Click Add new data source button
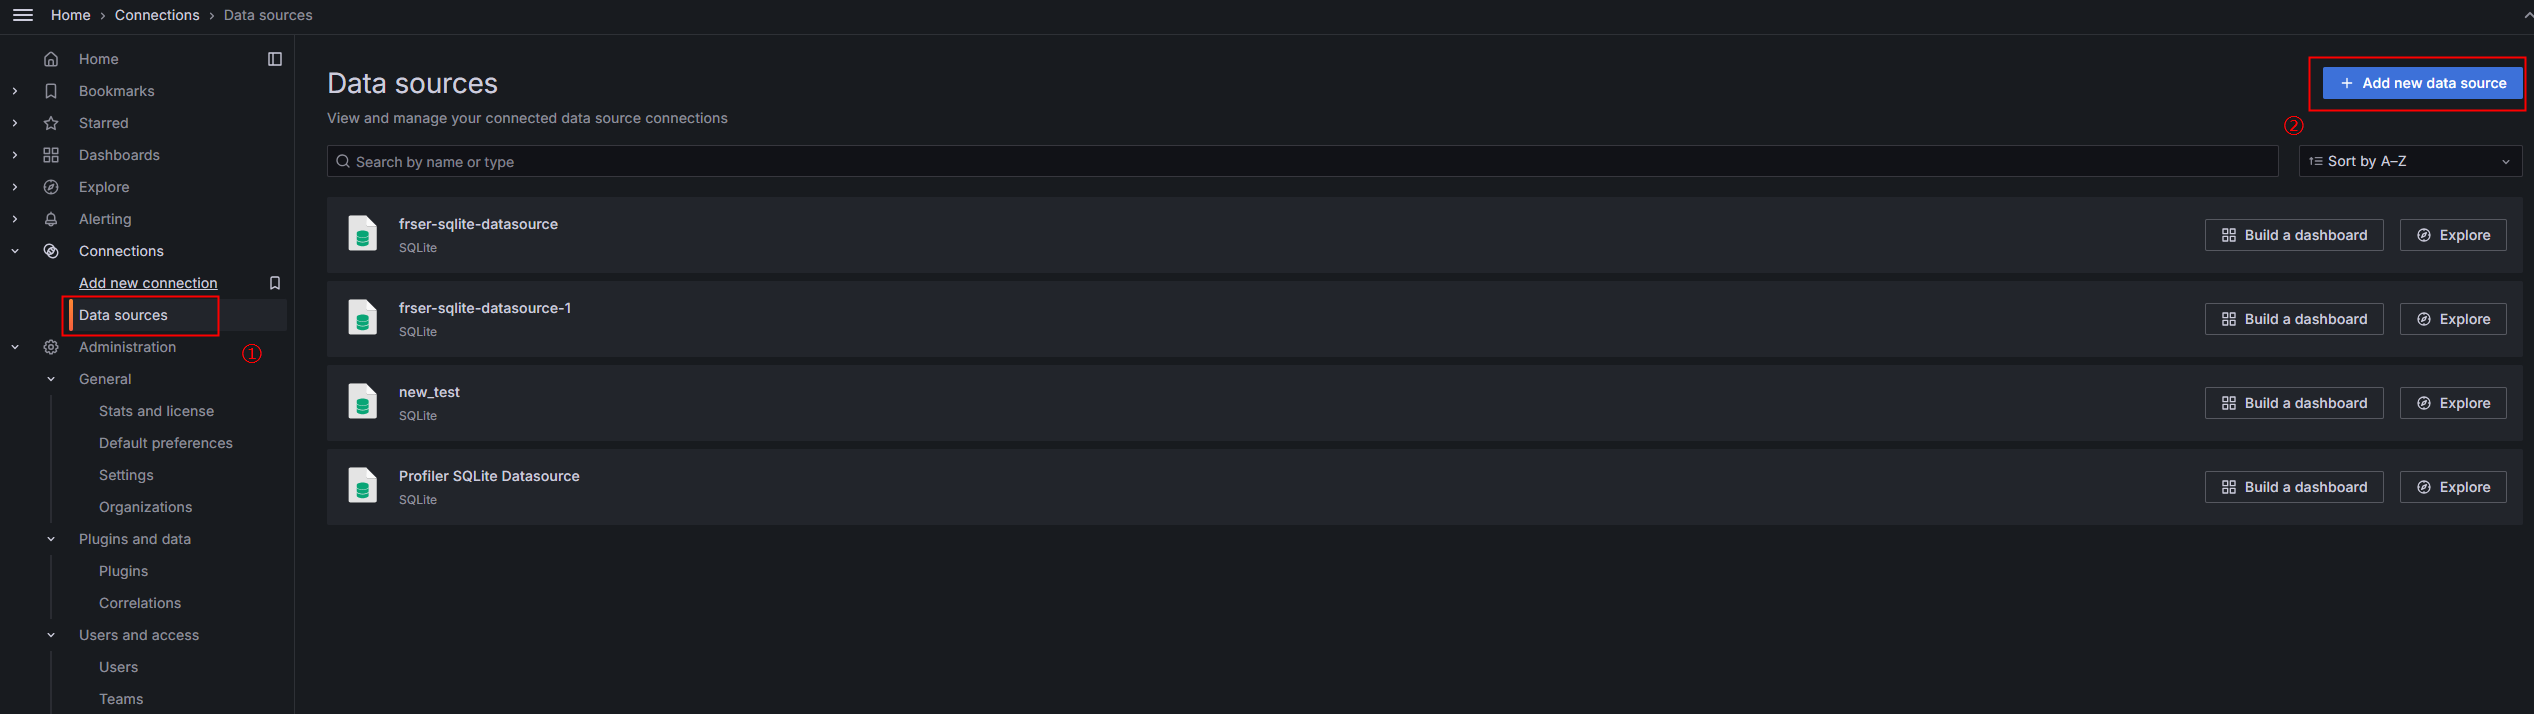This screenshot has height=714, width=2534. (x=2422, y=83)
